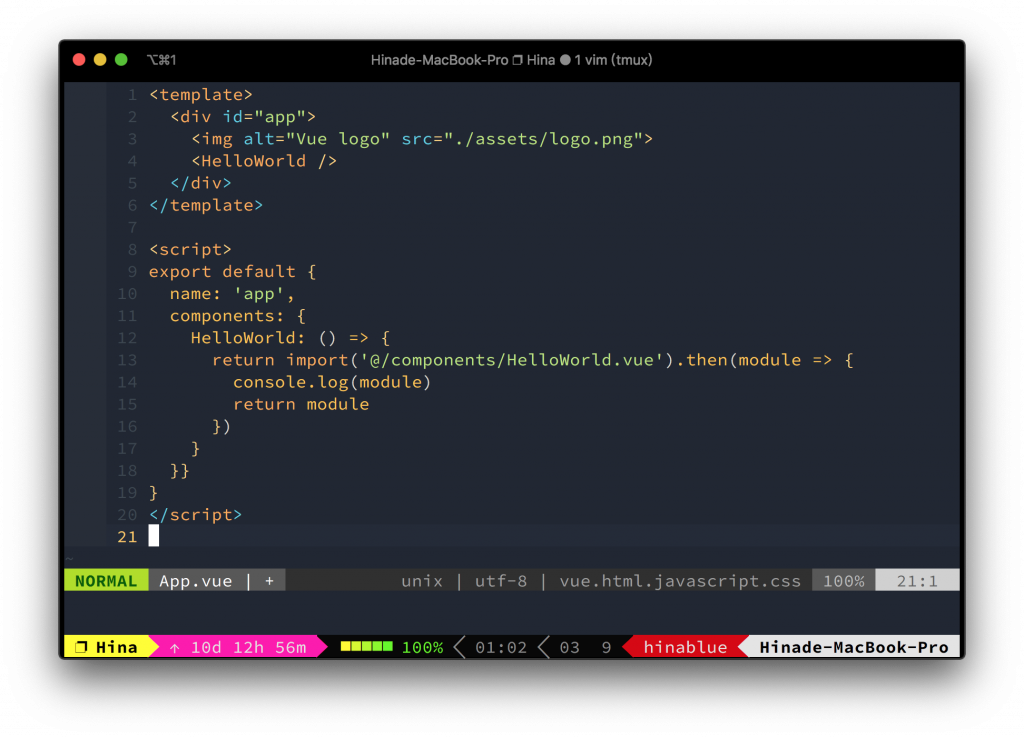Viewport: 1024px width, 737px height.
Task: Click the App.vue filename in statusline
Action: [196, 580]
